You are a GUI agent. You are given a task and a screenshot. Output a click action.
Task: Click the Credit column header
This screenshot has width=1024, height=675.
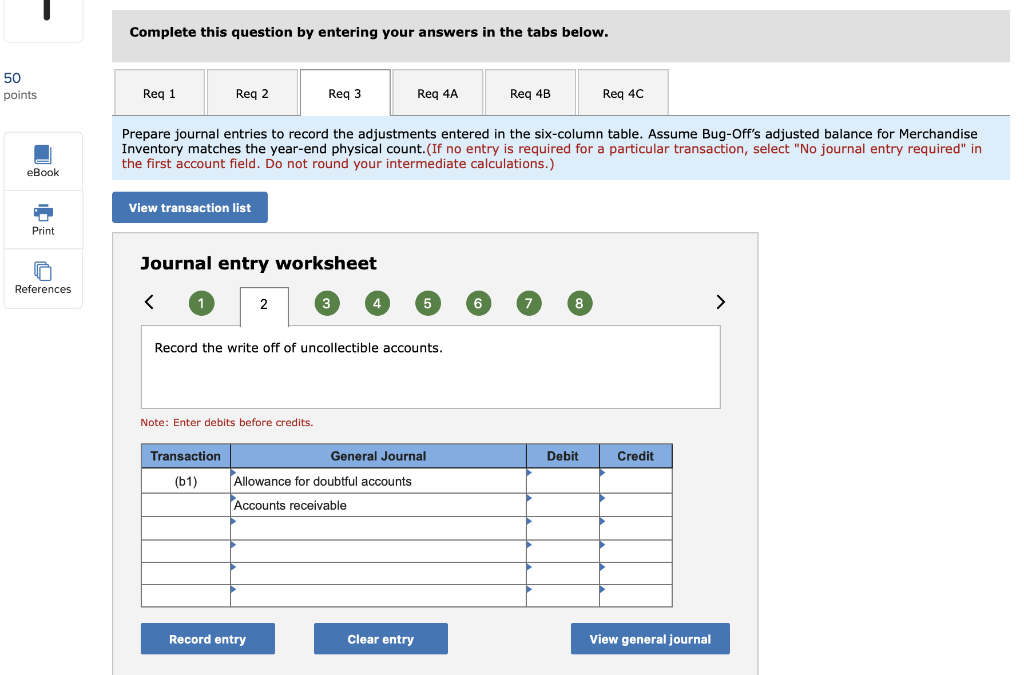point(636,456)
